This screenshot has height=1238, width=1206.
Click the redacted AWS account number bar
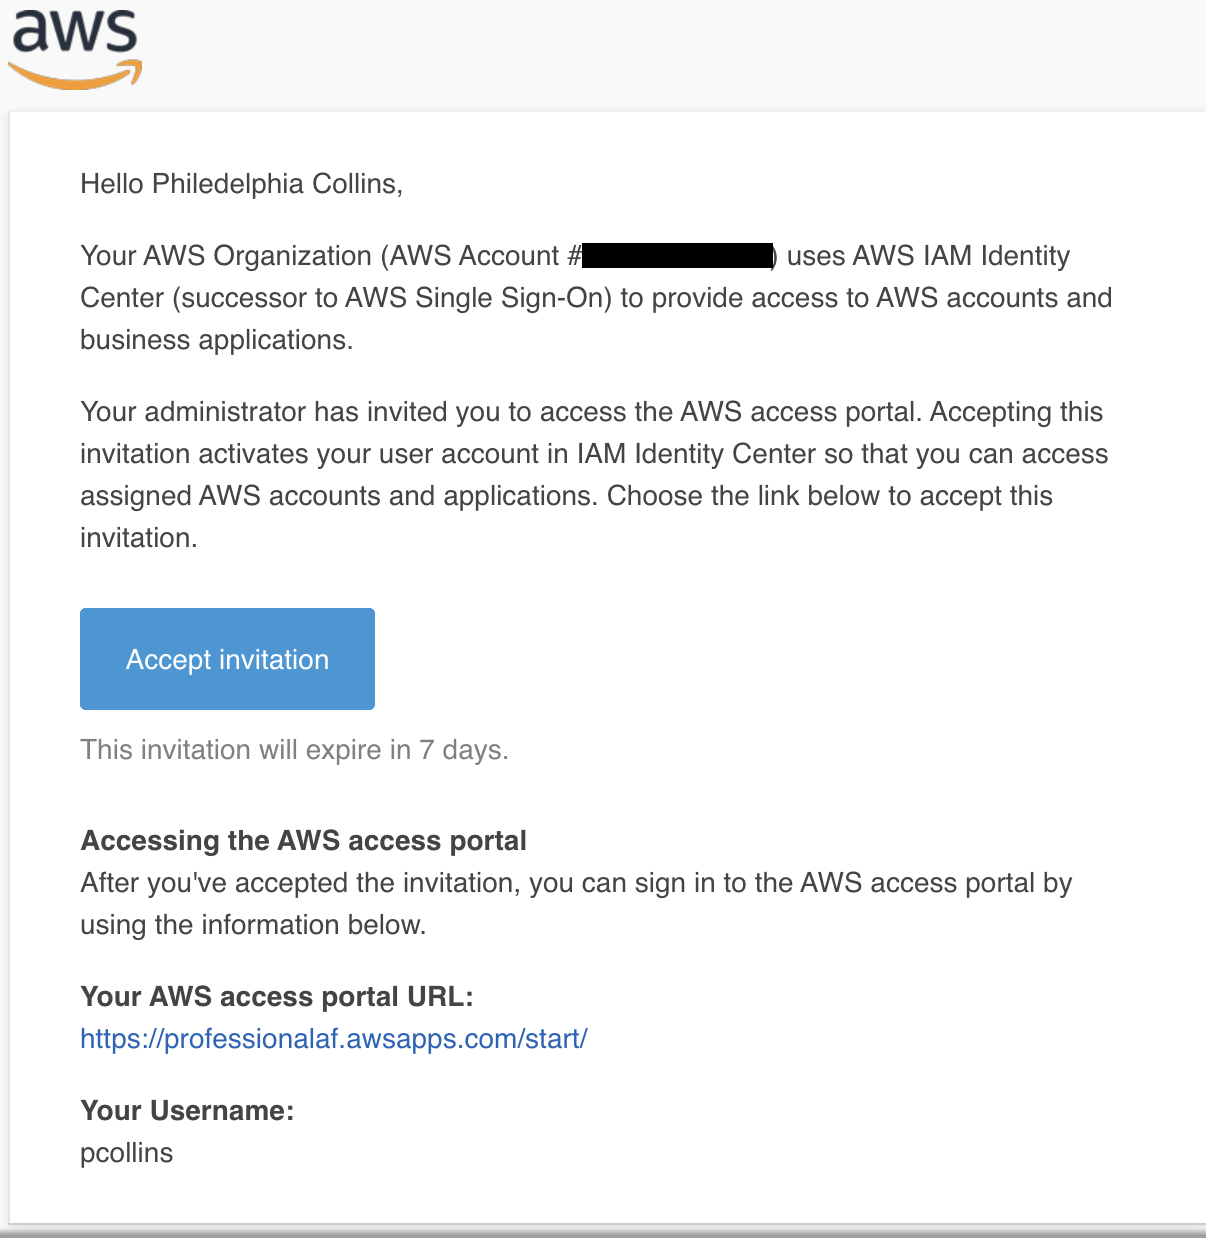coord(677,256)
